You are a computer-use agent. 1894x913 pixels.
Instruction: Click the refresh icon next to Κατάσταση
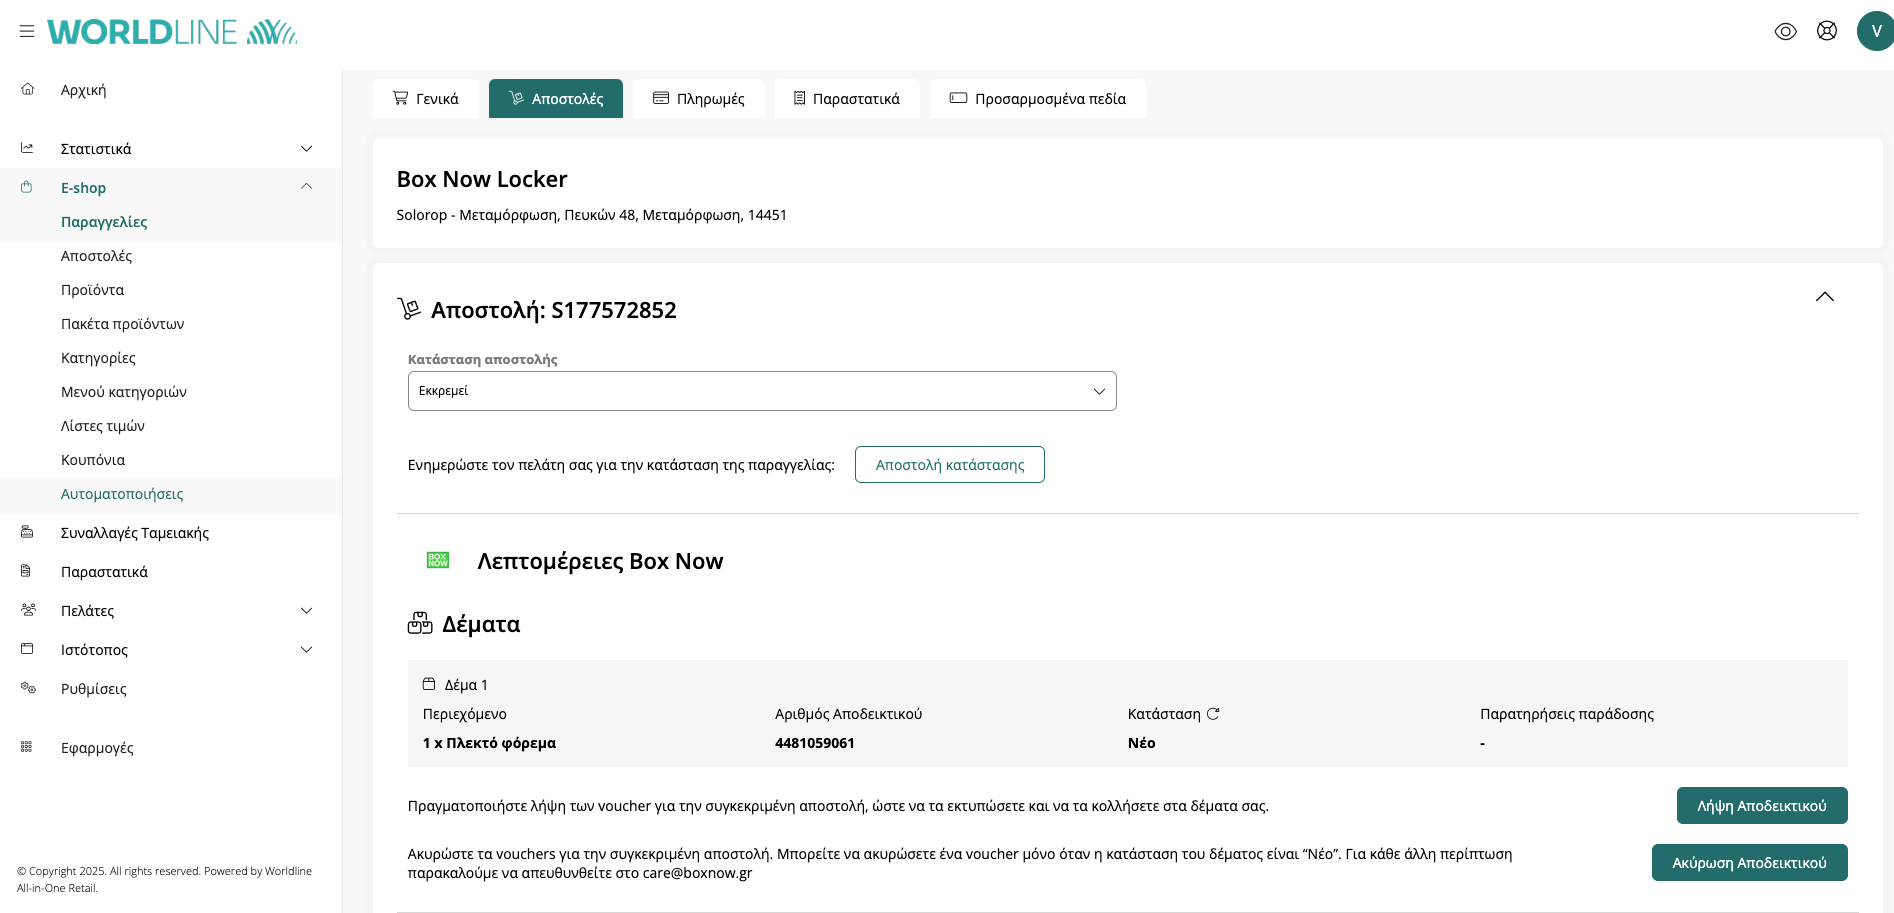pyautogui.click(x=1213, y=714)
